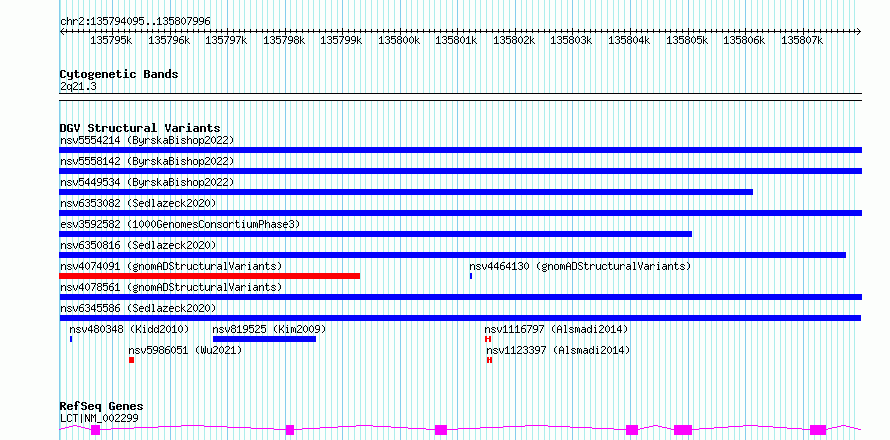Click the 135799k ruler label
This screenshot has width=890, height=440.
[x=342, y=40]
